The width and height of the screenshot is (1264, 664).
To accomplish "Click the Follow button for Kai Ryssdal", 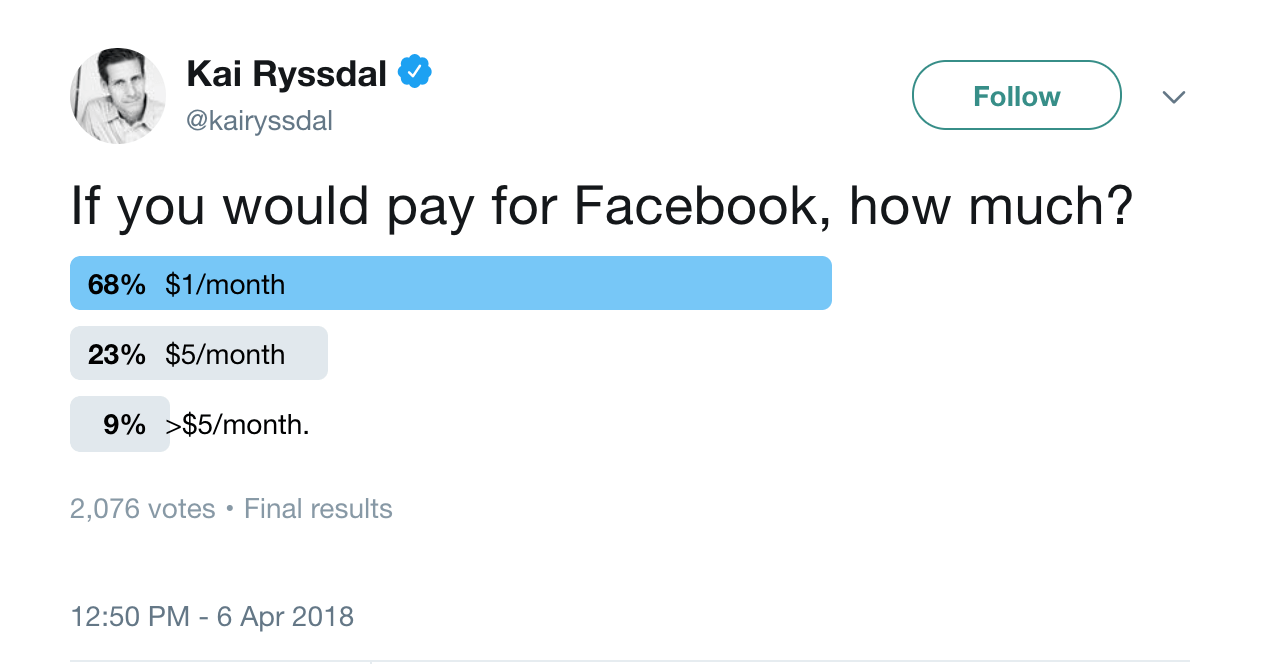I will (x=1016, y=95).
